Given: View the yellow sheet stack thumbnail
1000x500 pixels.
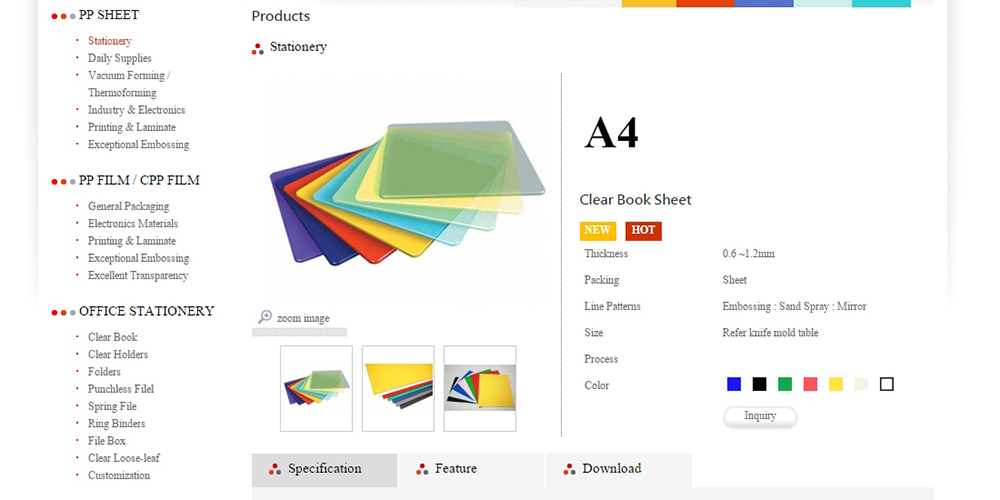Looking at the screenshot, I should (x=398, y=388).
